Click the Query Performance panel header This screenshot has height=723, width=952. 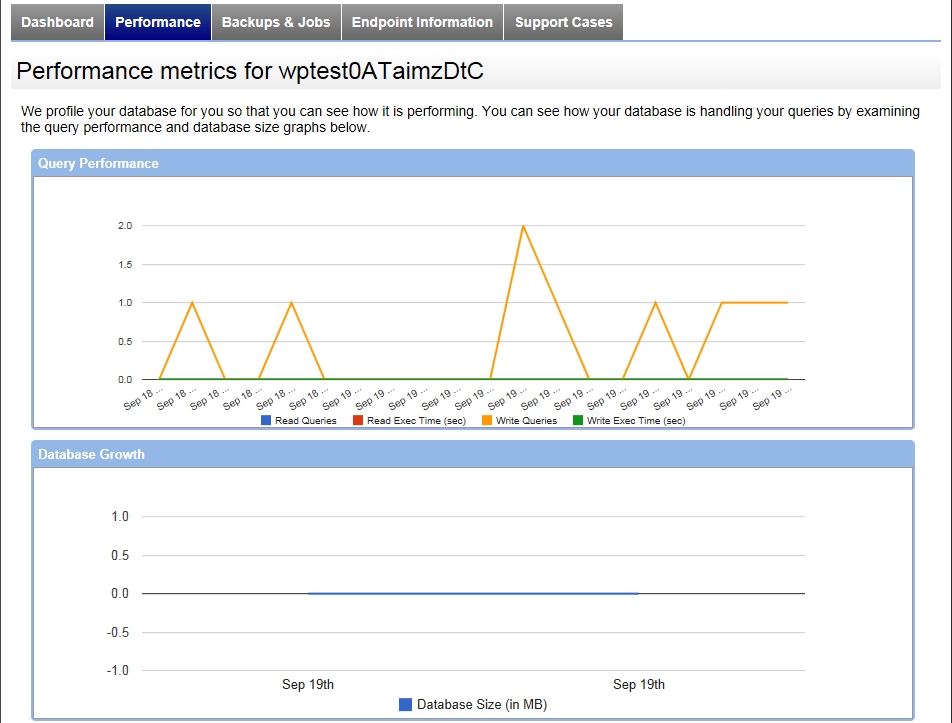473,163
